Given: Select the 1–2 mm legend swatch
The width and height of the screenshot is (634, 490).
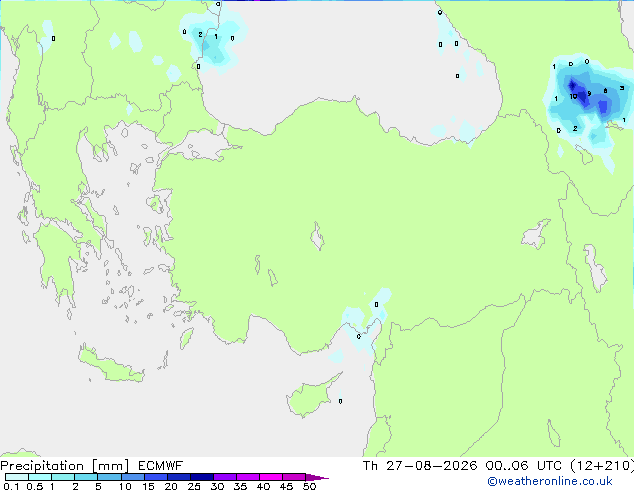Looking at the screenshot, I should point(63,477).
